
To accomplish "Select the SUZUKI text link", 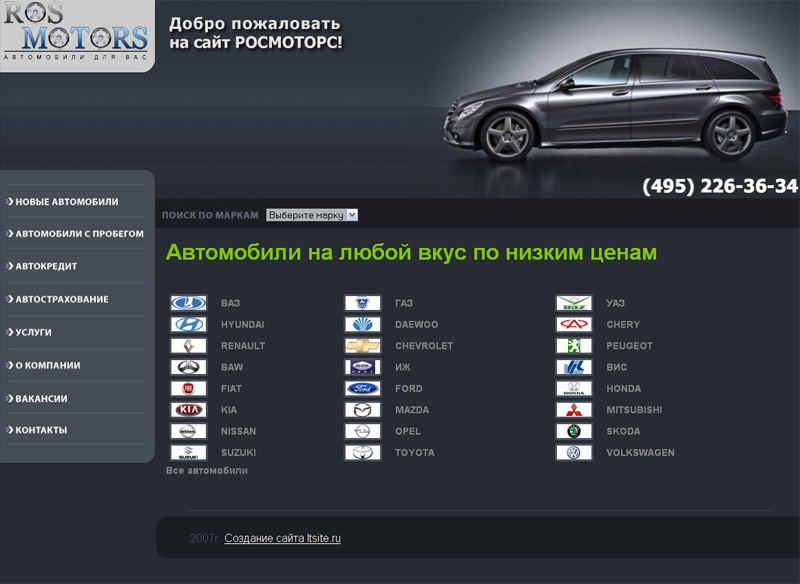I will coord(238,453).
